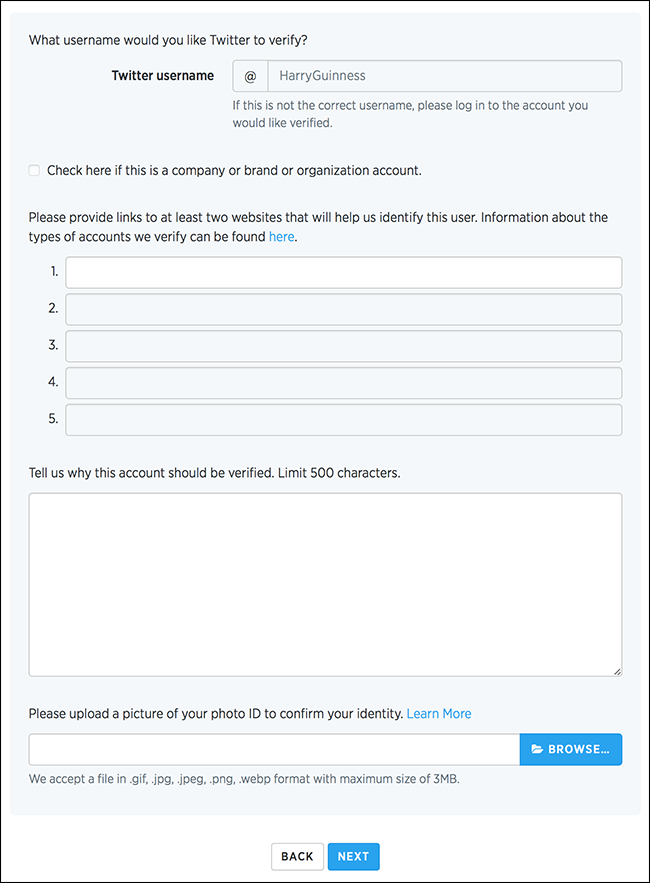Grab the resize handle of the reason textarea

(x=616, y=671)
